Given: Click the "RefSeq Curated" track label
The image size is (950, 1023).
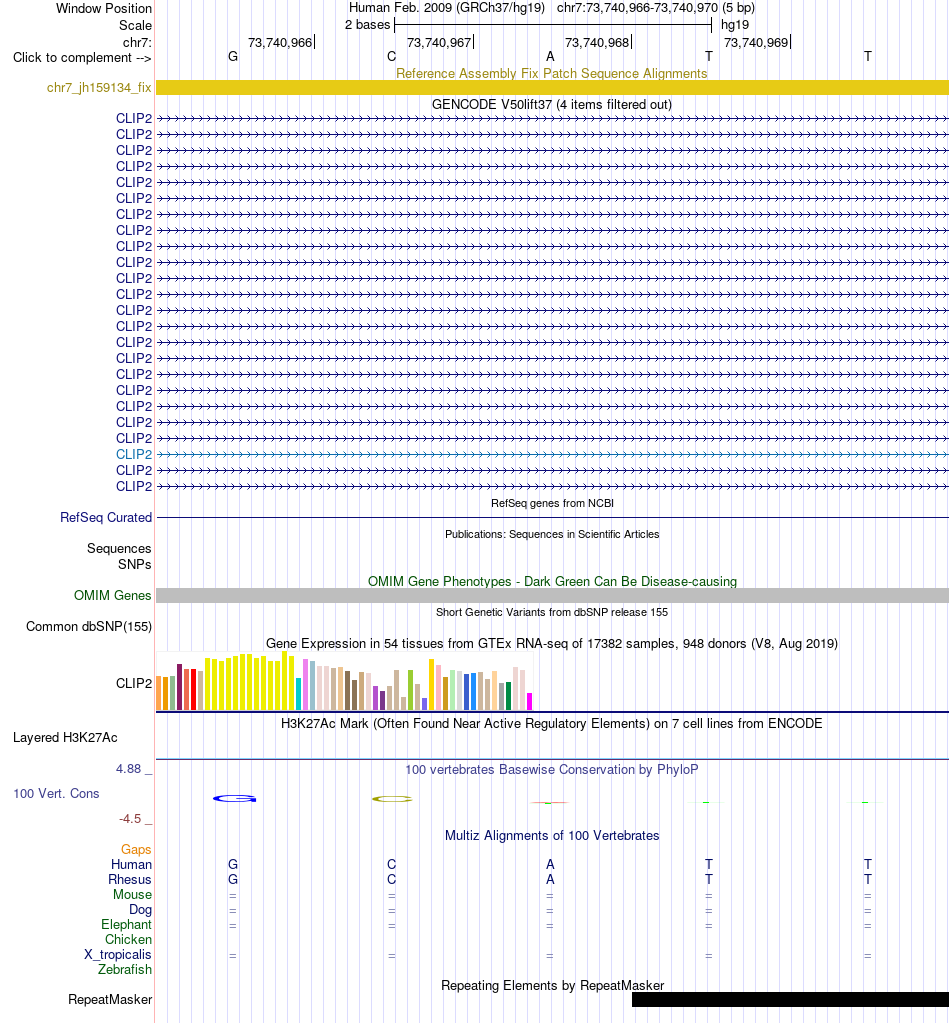Looking at the screenshot, I should click(106, 517).
